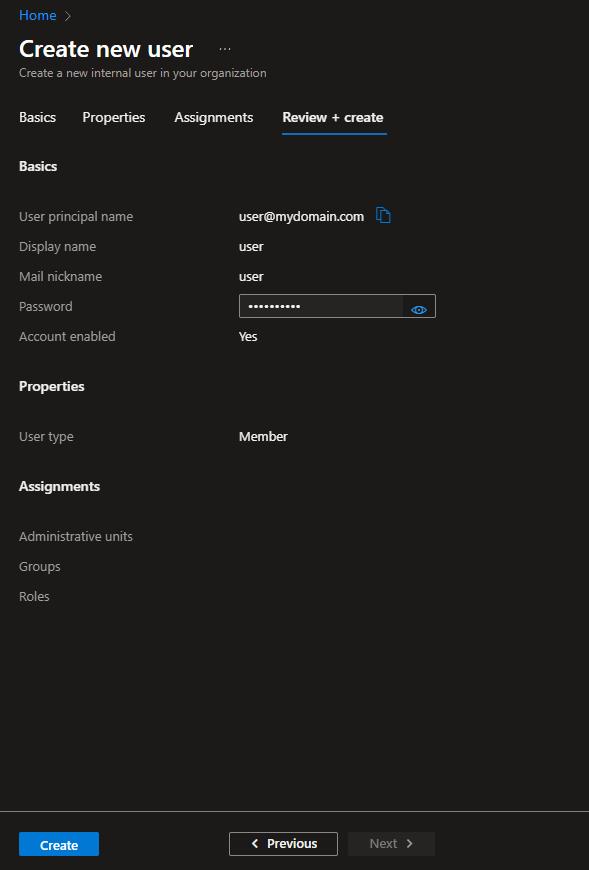Click the Roles label under Assignments
589x870 pixels.
[34, 596]
